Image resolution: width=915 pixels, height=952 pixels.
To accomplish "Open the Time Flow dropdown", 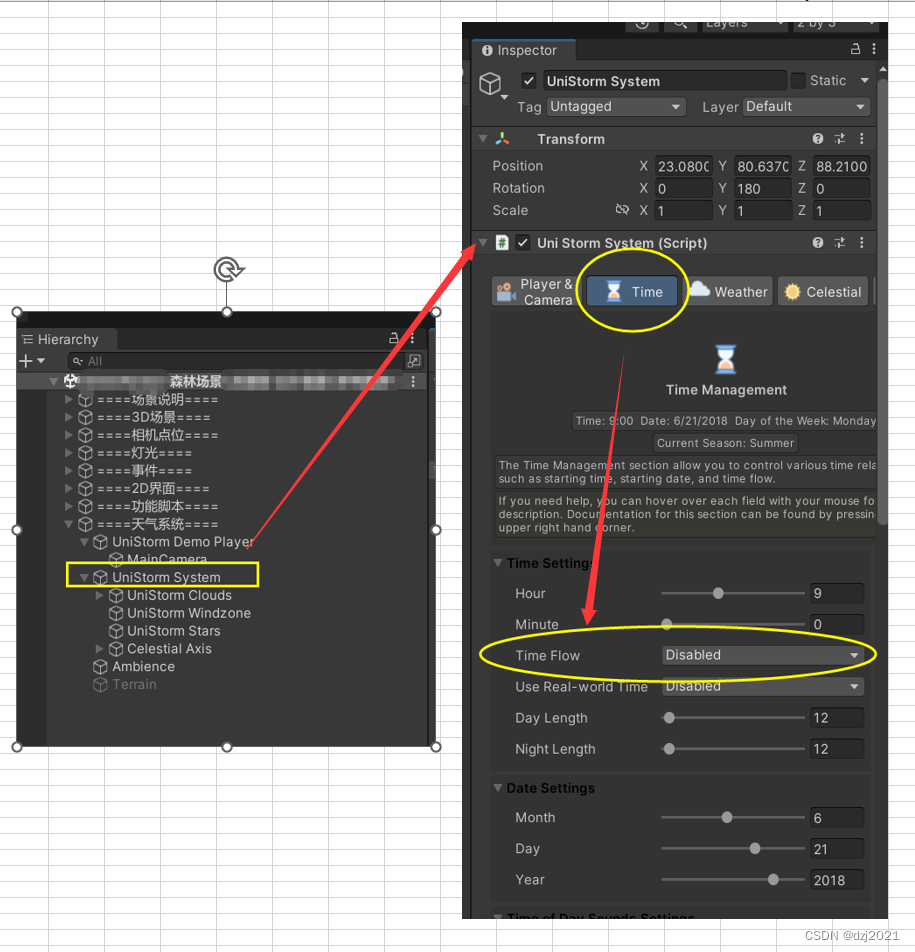I will click(x=763, y=655).
